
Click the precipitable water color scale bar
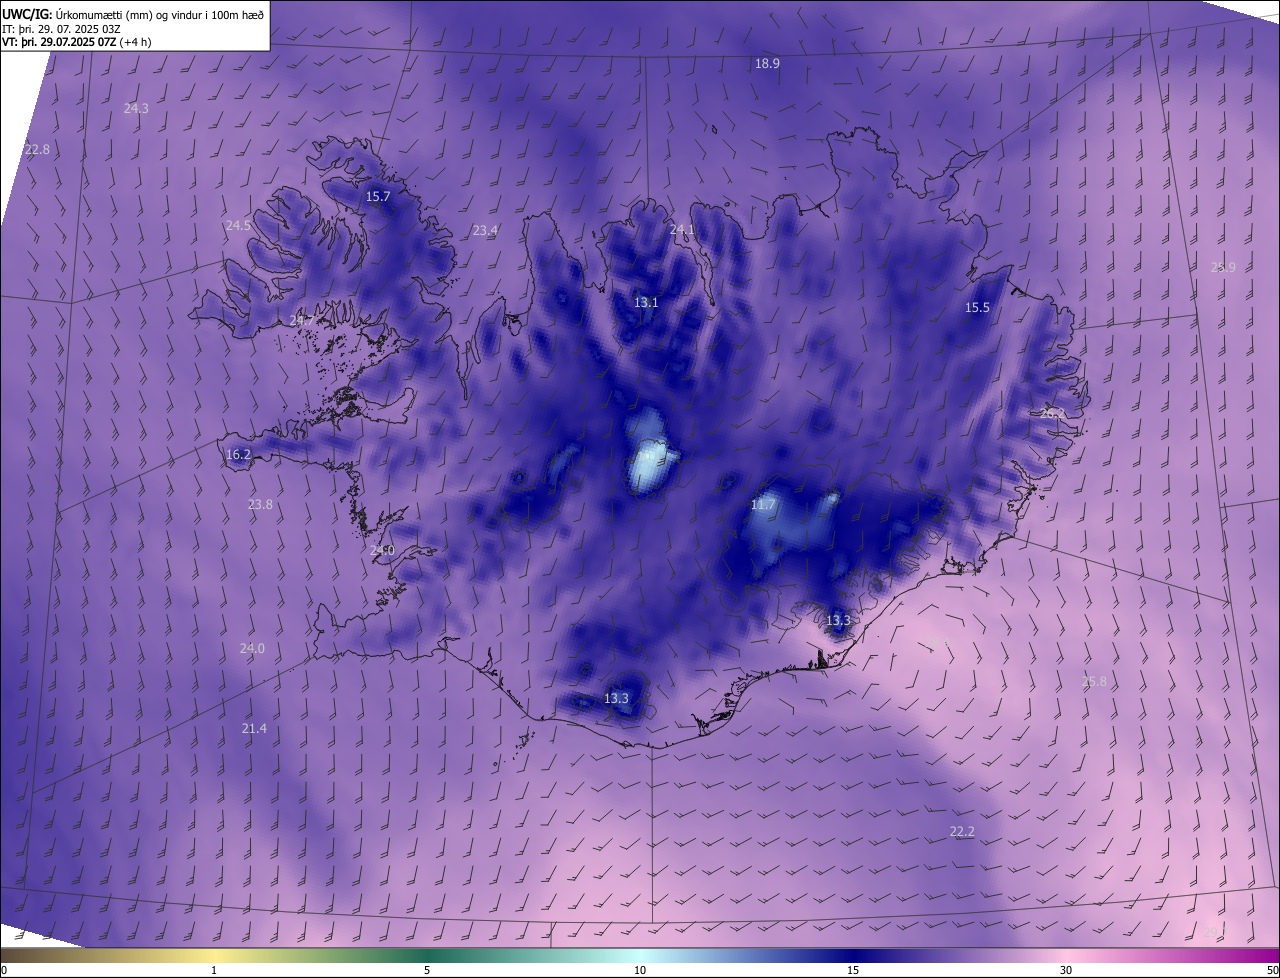pos(640,955)
